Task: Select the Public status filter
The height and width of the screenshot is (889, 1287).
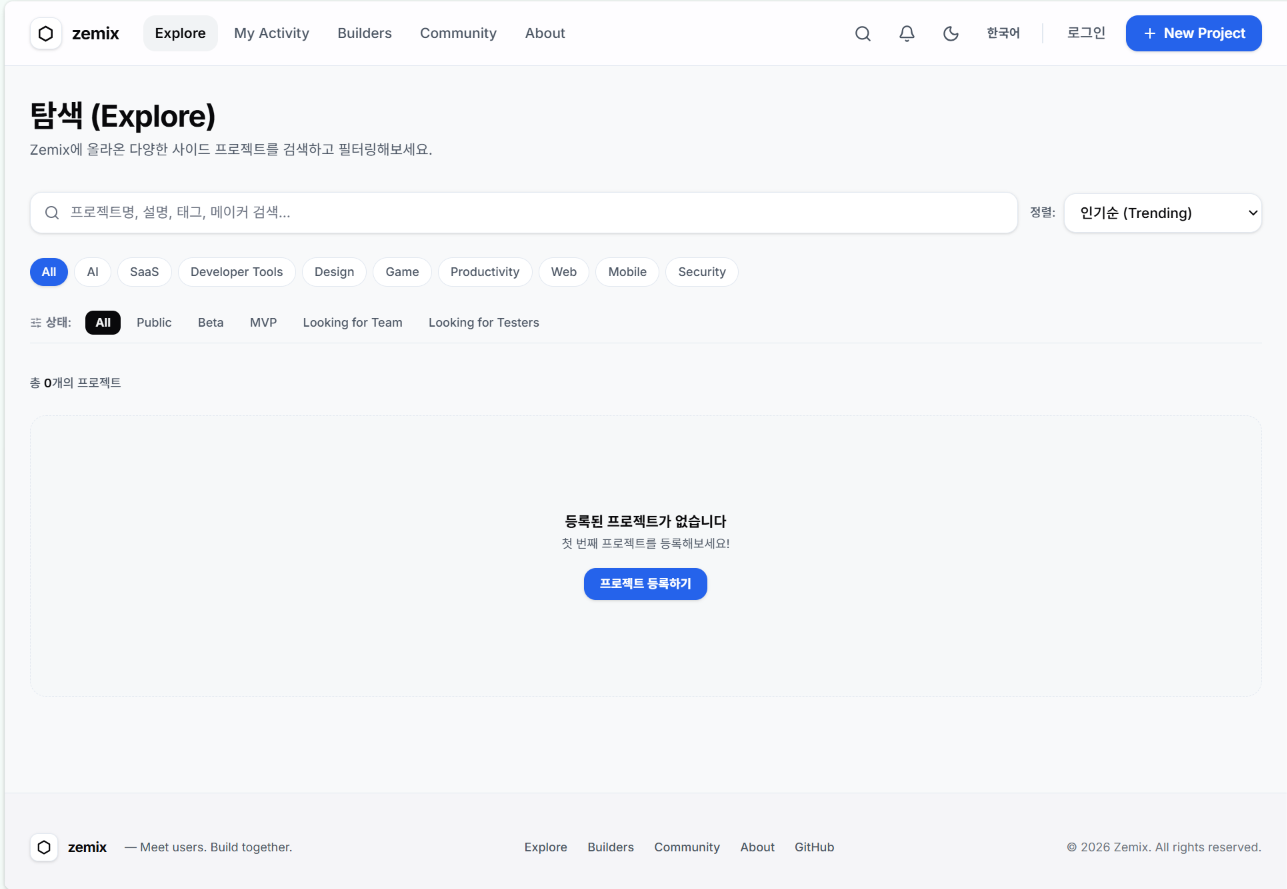Action: (x=154, y=323)
